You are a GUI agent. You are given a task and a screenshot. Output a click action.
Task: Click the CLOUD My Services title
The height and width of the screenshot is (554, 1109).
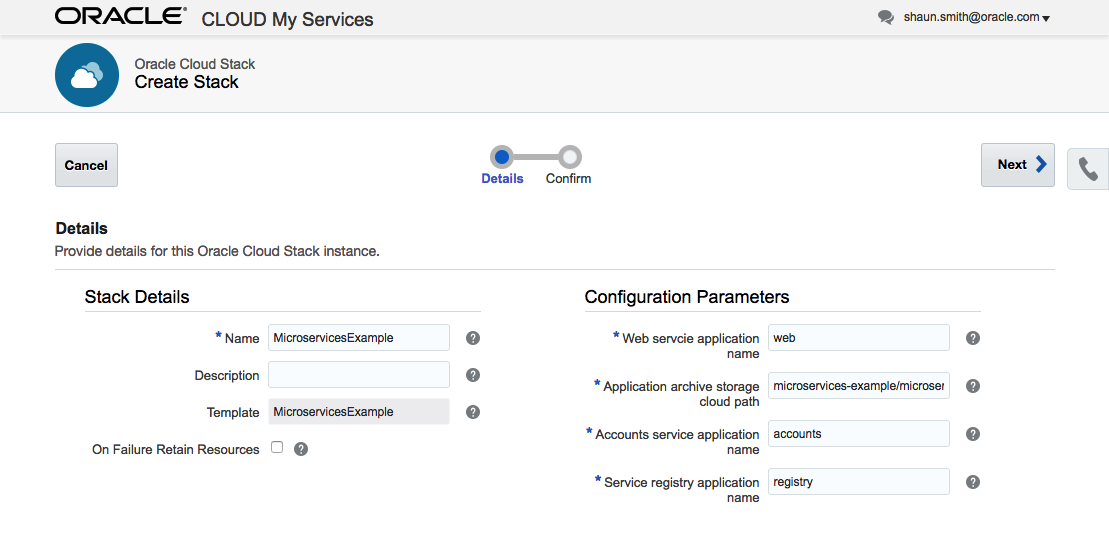pos(287,20)
